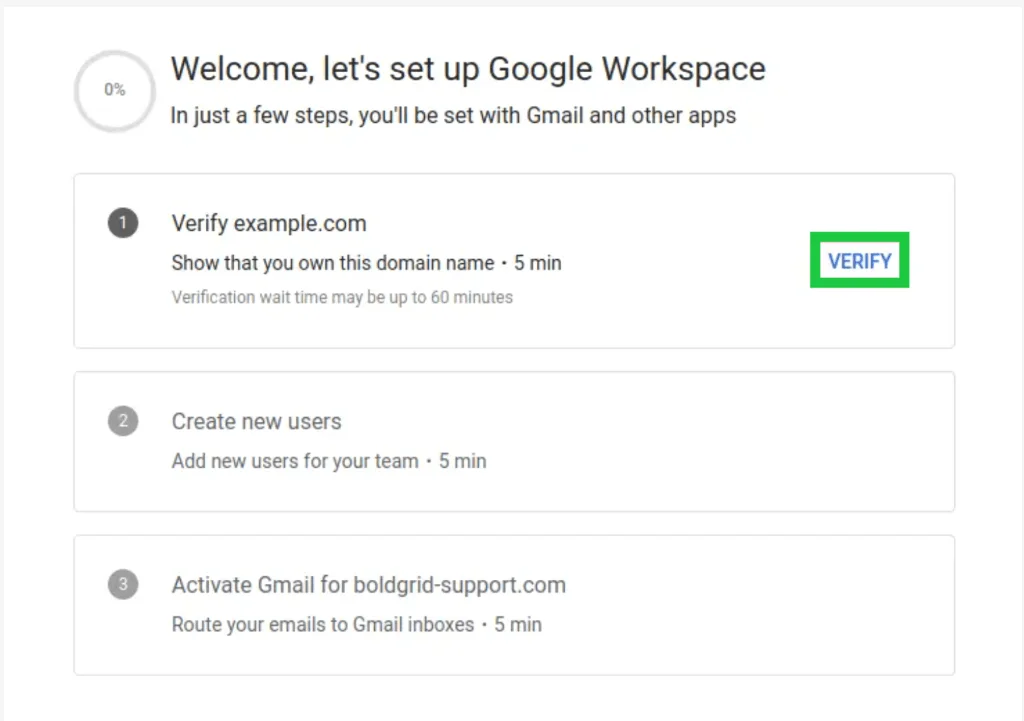Click the step 3 number badge
This screenshot has width=1024, height=721.
point(123,585)
